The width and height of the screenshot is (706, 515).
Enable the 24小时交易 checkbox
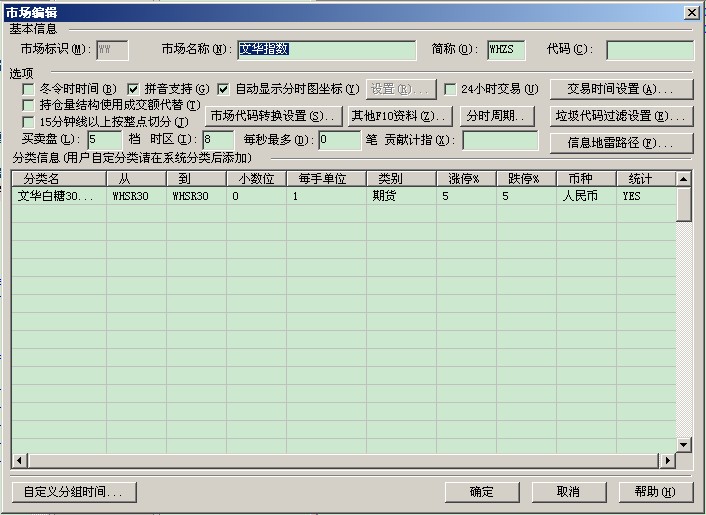450,89
